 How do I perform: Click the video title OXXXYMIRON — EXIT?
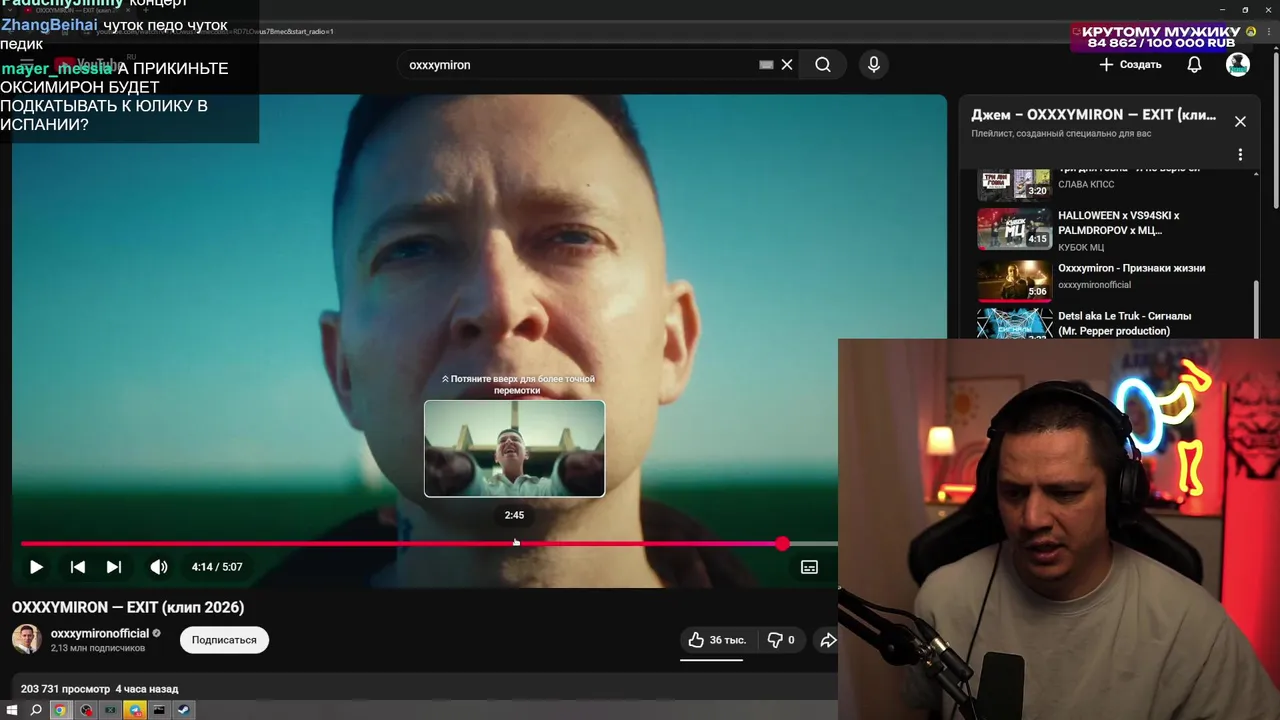(x=128, y=607)
